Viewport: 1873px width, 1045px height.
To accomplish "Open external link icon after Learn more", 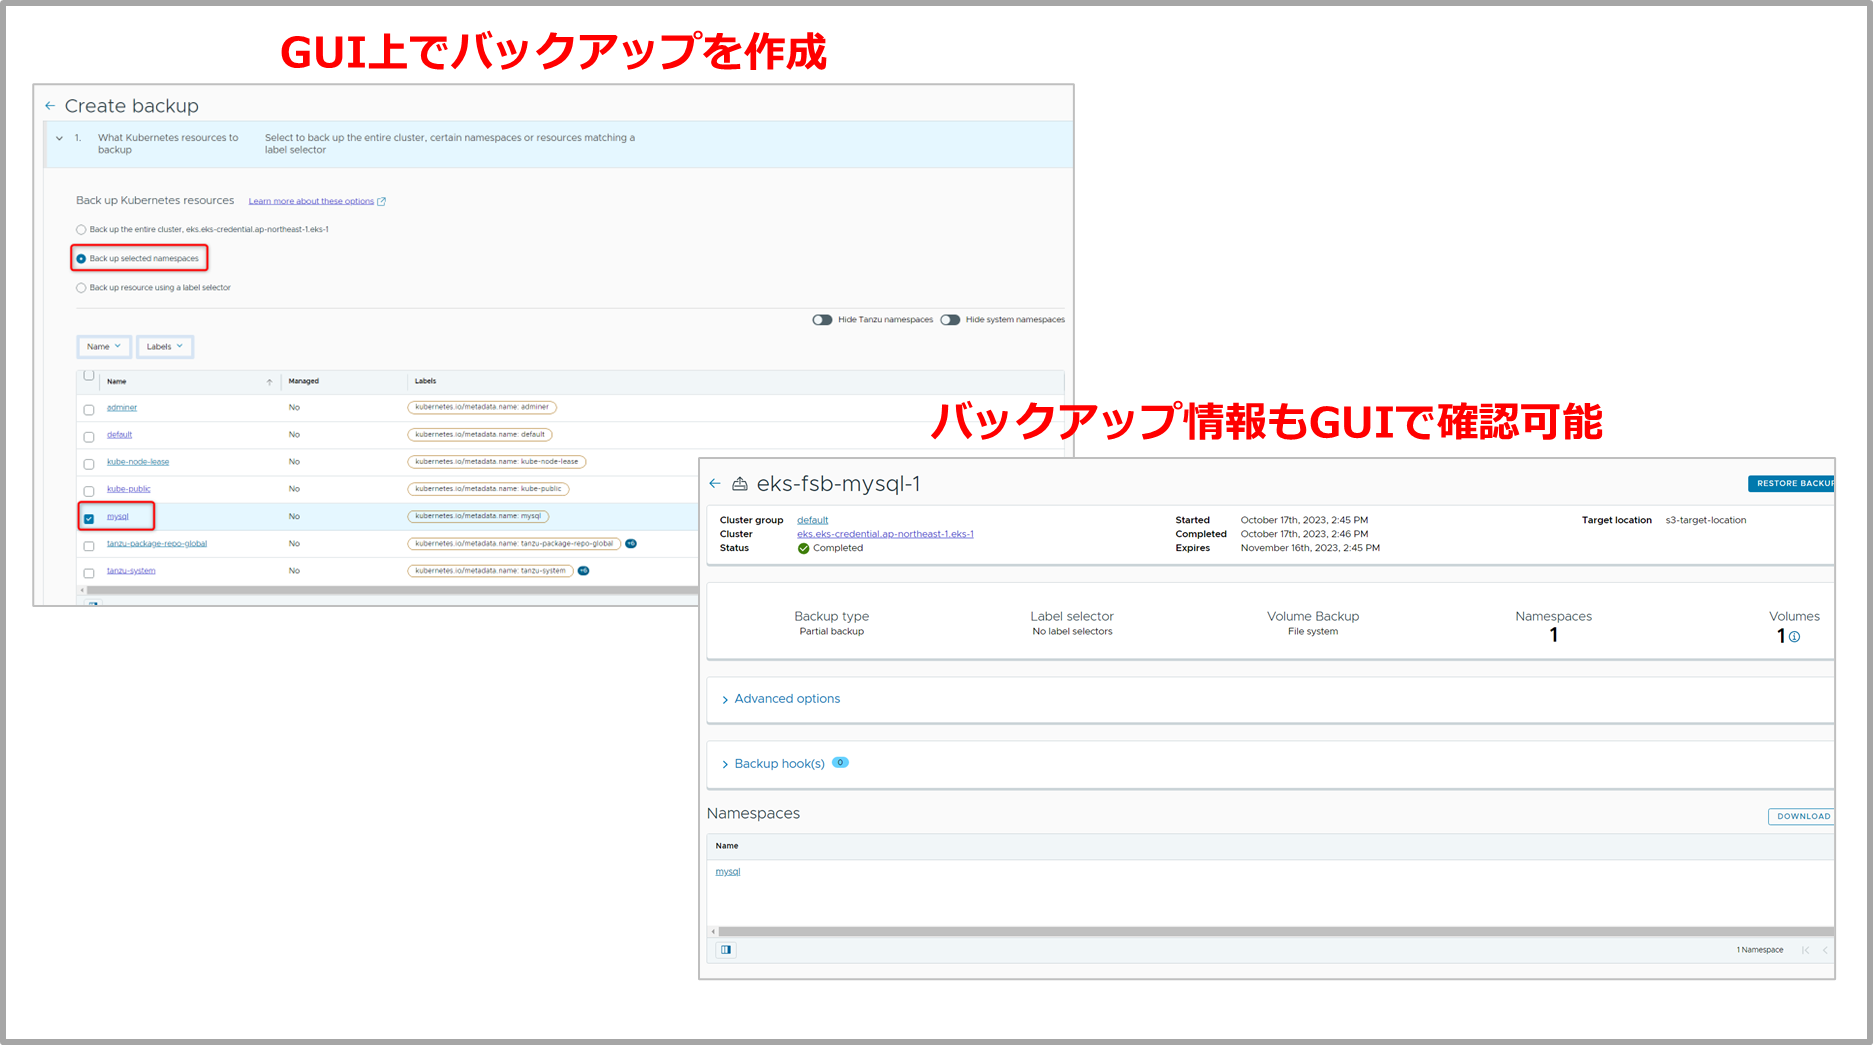I will [381, 202].
